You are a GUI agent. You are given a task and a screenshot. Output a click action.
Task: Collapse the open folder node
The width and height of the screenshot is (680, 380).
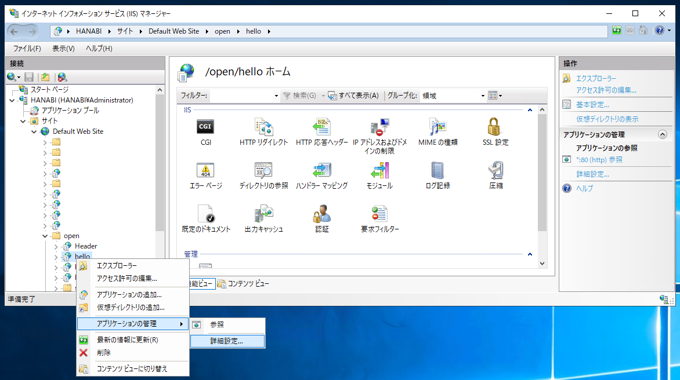45,236
